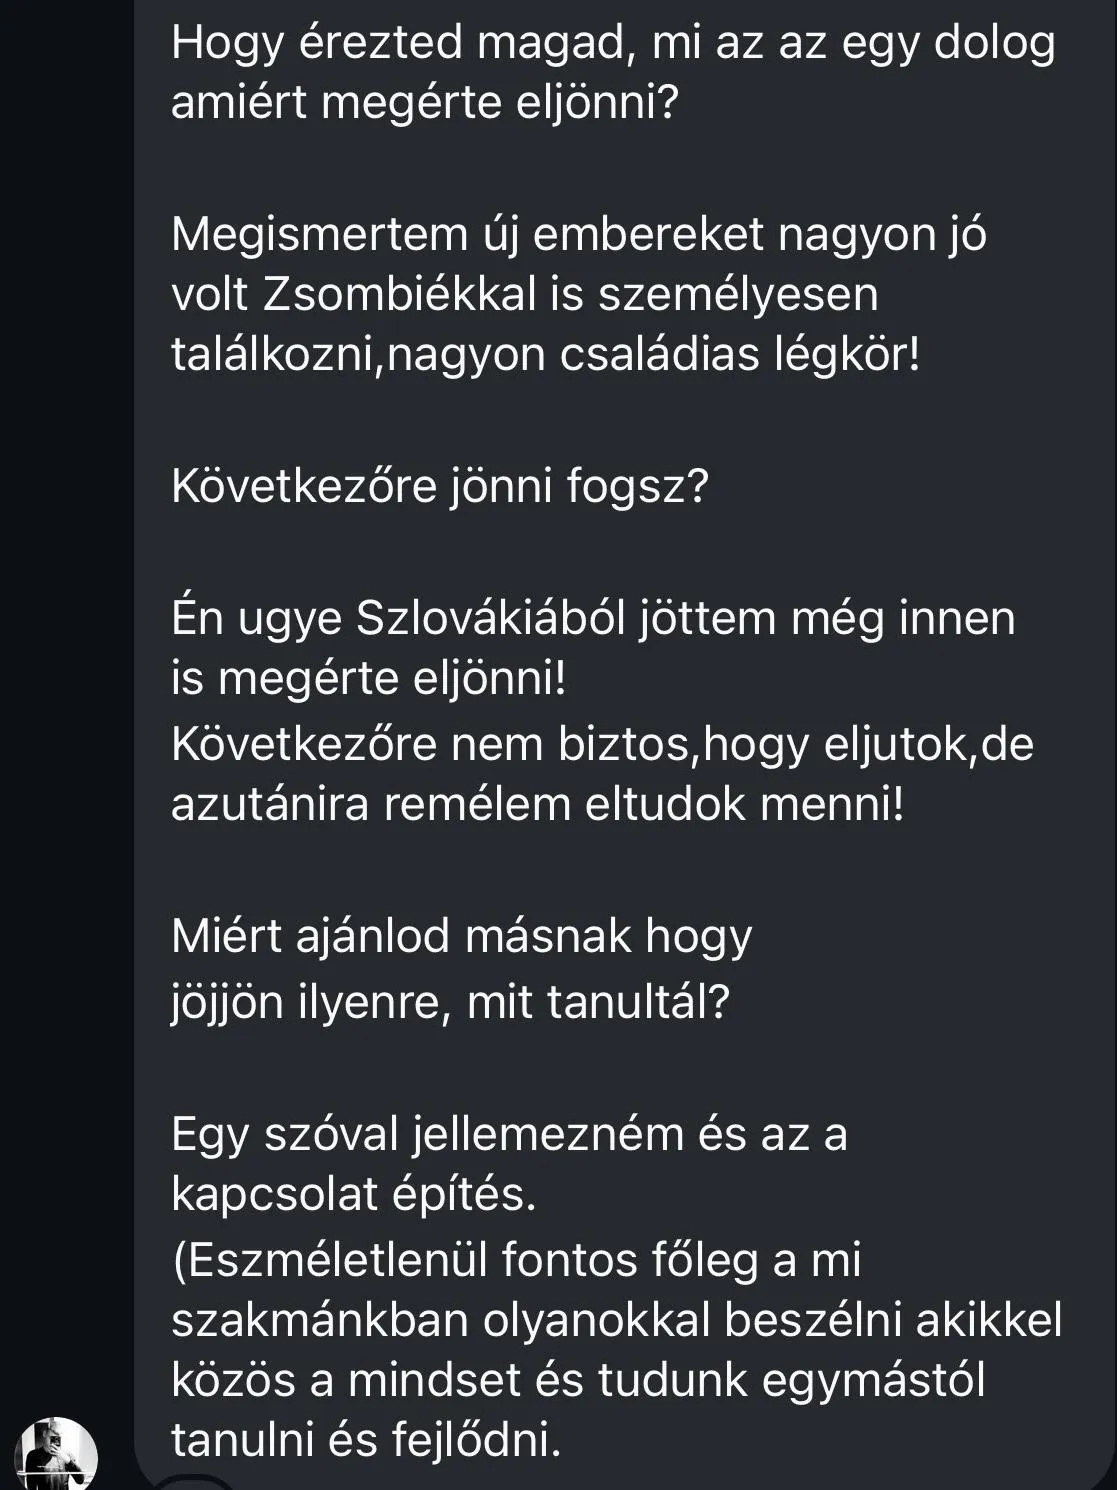Screen dimensions: 1117x1490
Task: Click the question 'Miért ajánlod másnak hogy'
Action: [x=461, y=937]
